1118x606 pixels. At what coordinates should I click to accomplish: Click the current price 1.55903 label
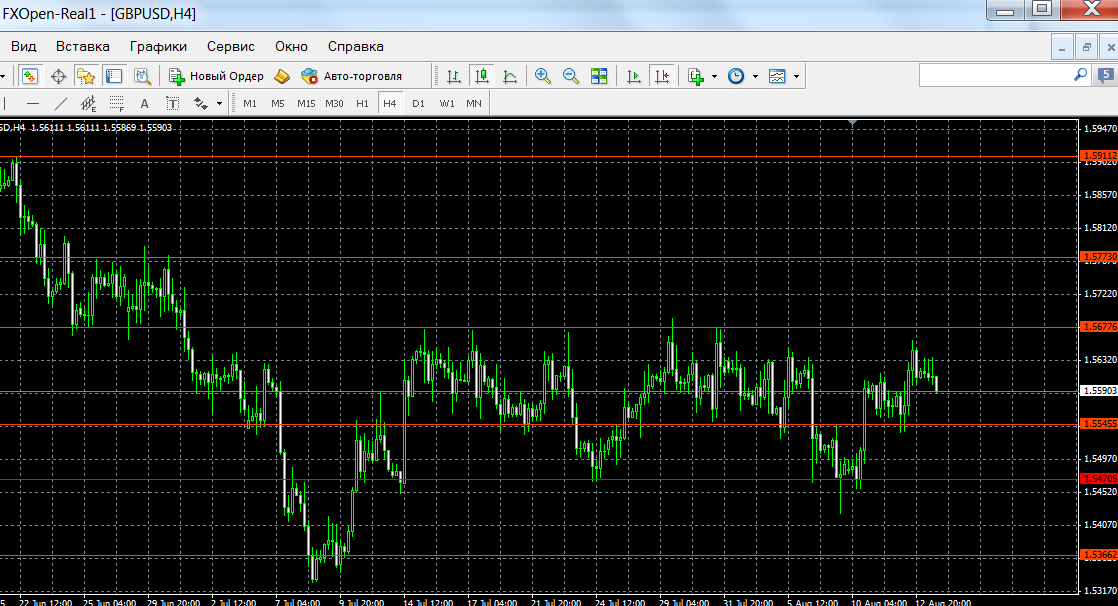[1099, 391]
